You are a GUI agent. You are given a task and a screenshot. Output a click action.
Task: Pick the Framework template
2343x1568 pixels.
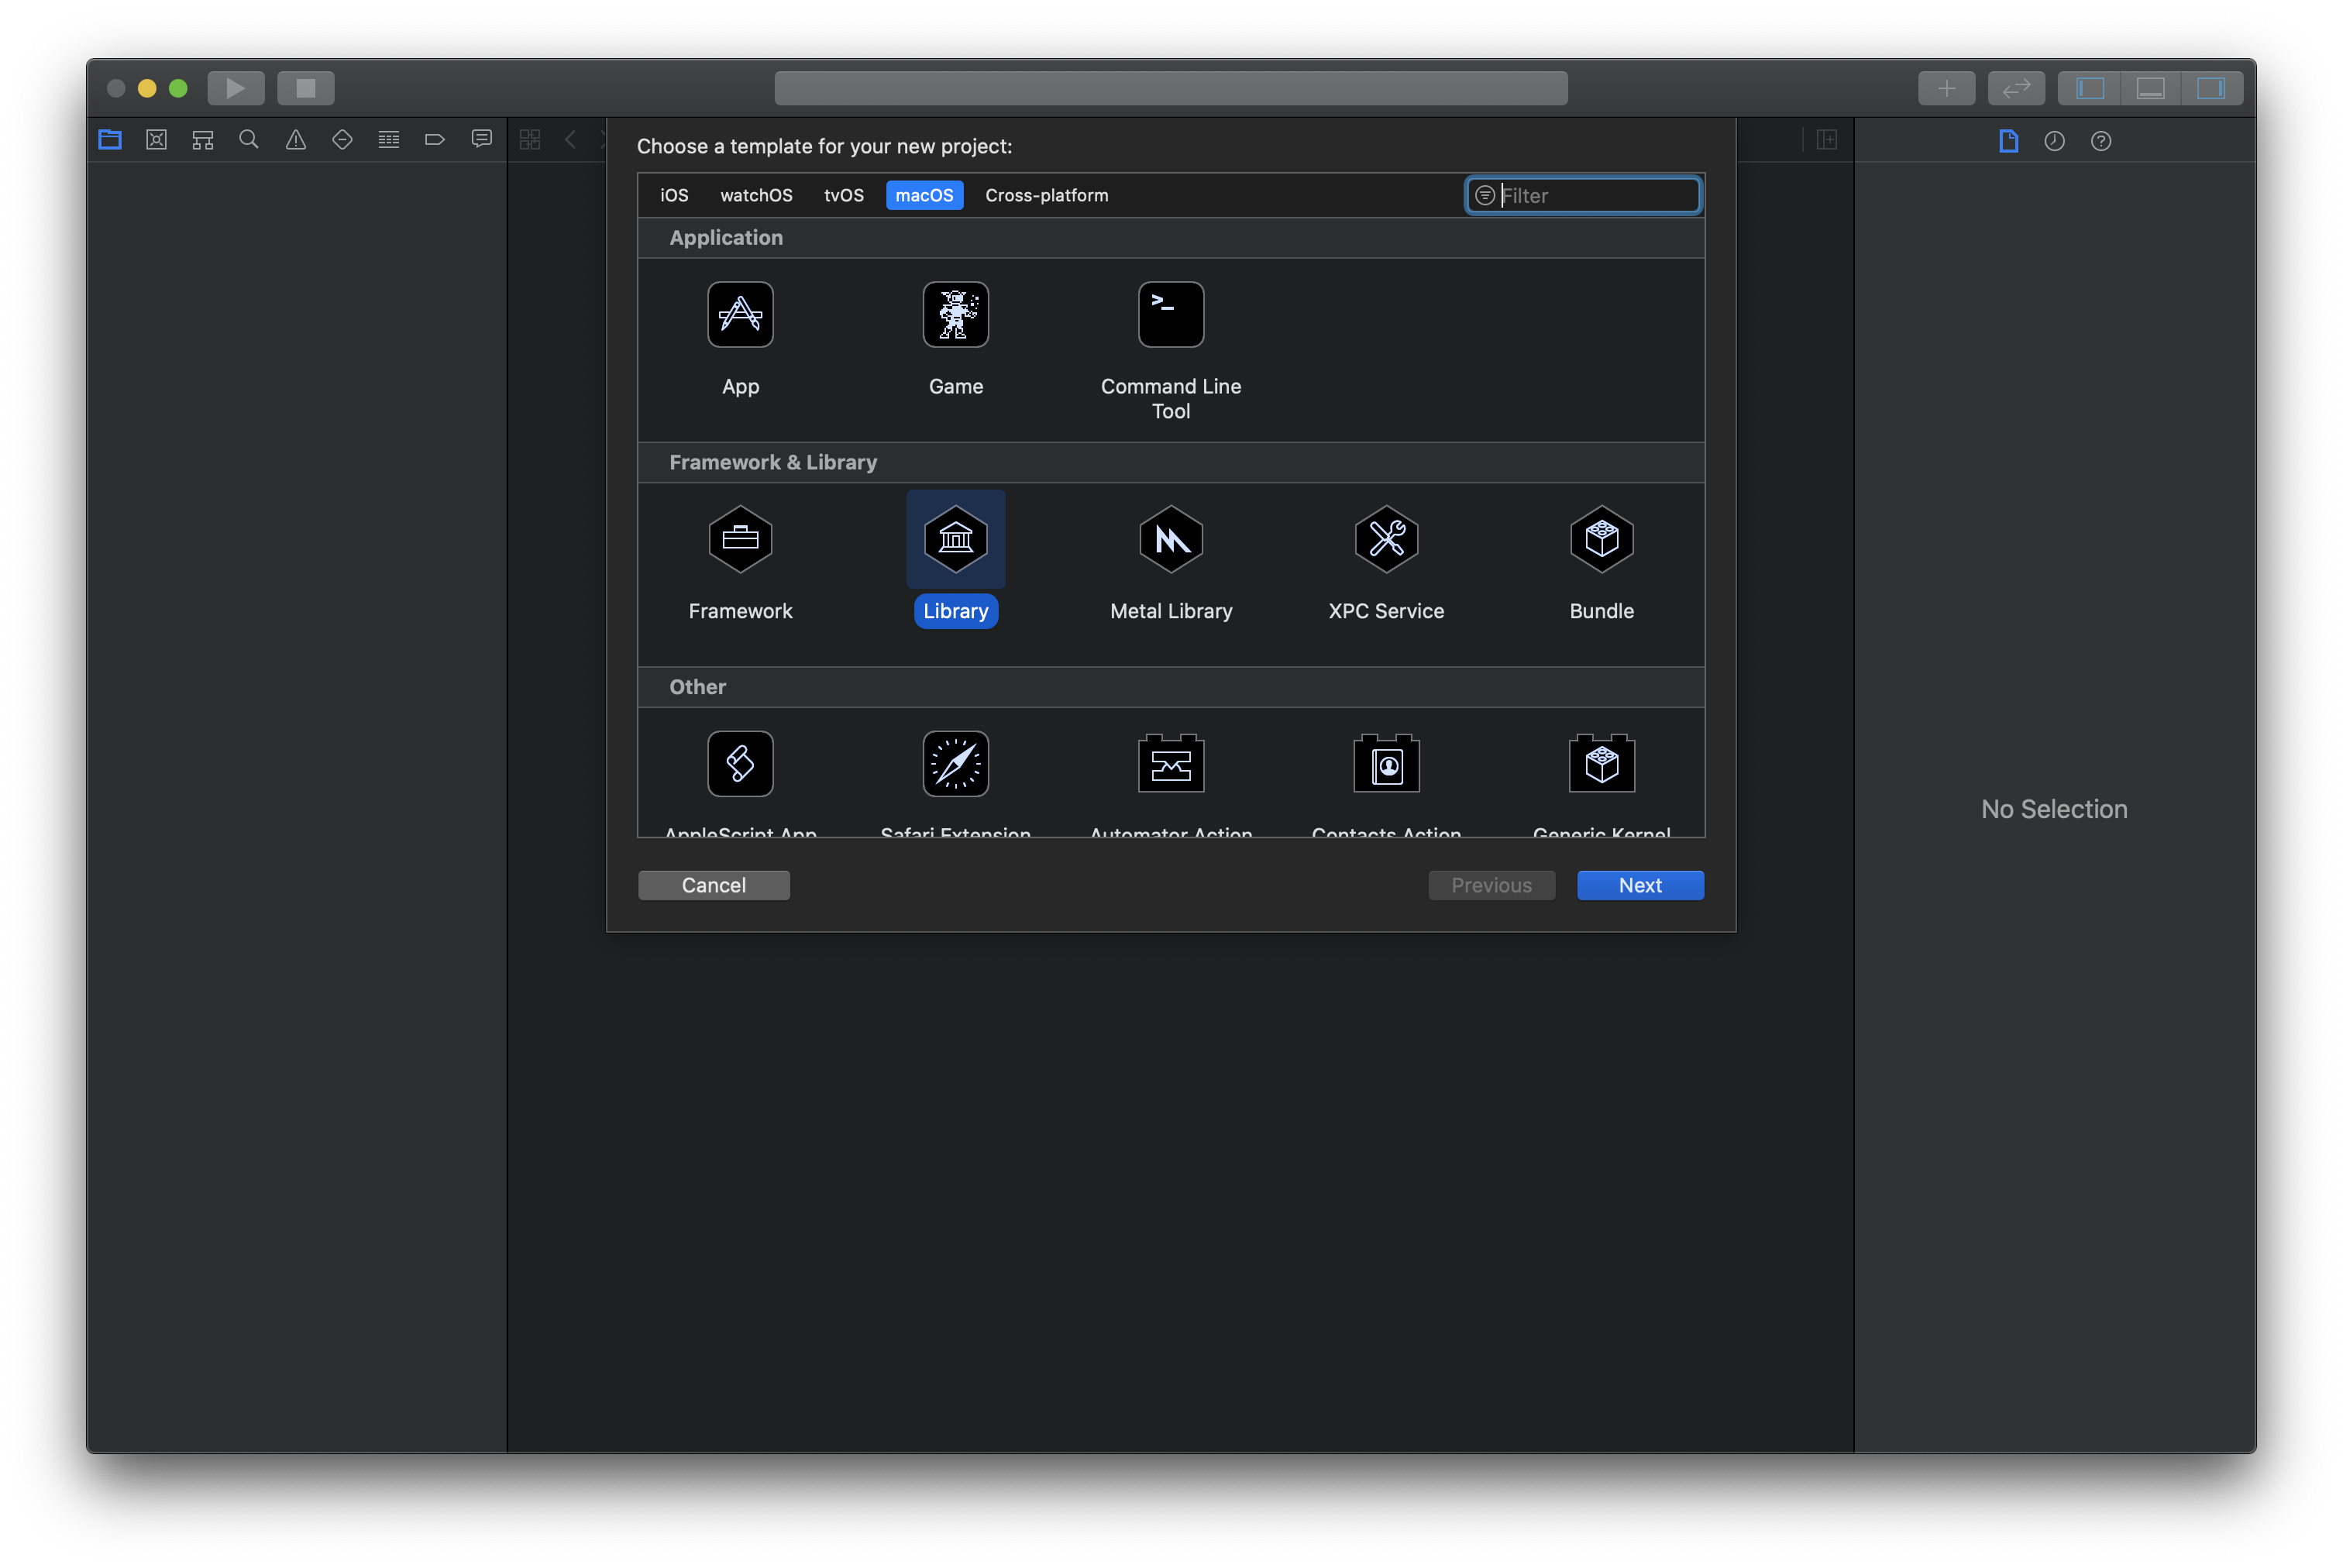pyautogui.click(x=740, y=540)
